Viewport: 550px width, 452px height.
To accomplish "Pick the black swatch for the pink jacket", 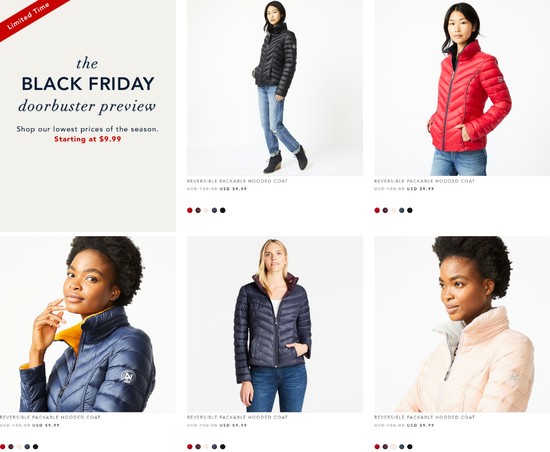I will tap(410, 447).
